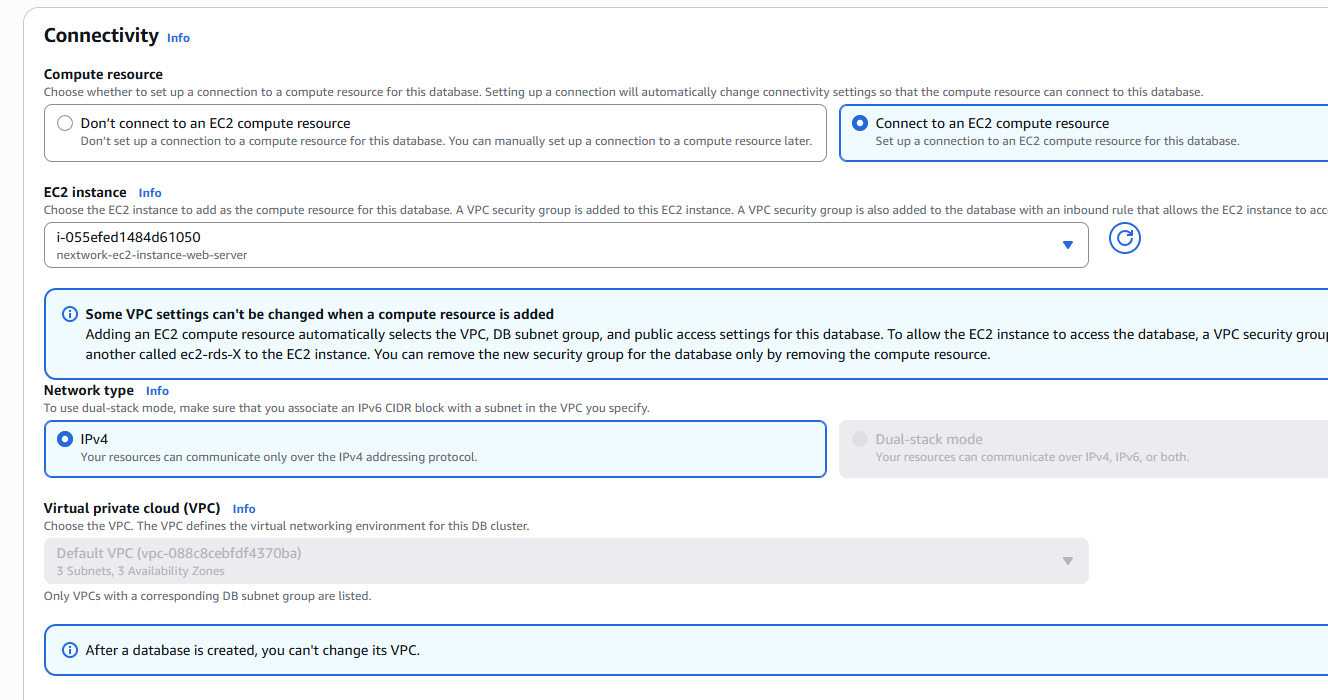Click the greyed-out VPC dropdown arrow
The image size is (1328, 700).
[1067, 561]
